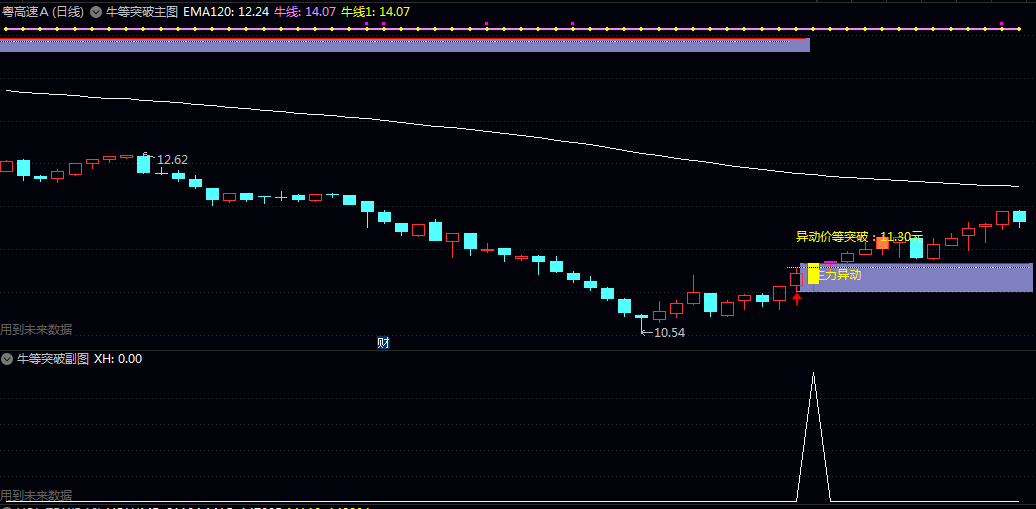The image size is (1036, 509).
Task: Click the purple band at chart top
Action: click(404, 45)
